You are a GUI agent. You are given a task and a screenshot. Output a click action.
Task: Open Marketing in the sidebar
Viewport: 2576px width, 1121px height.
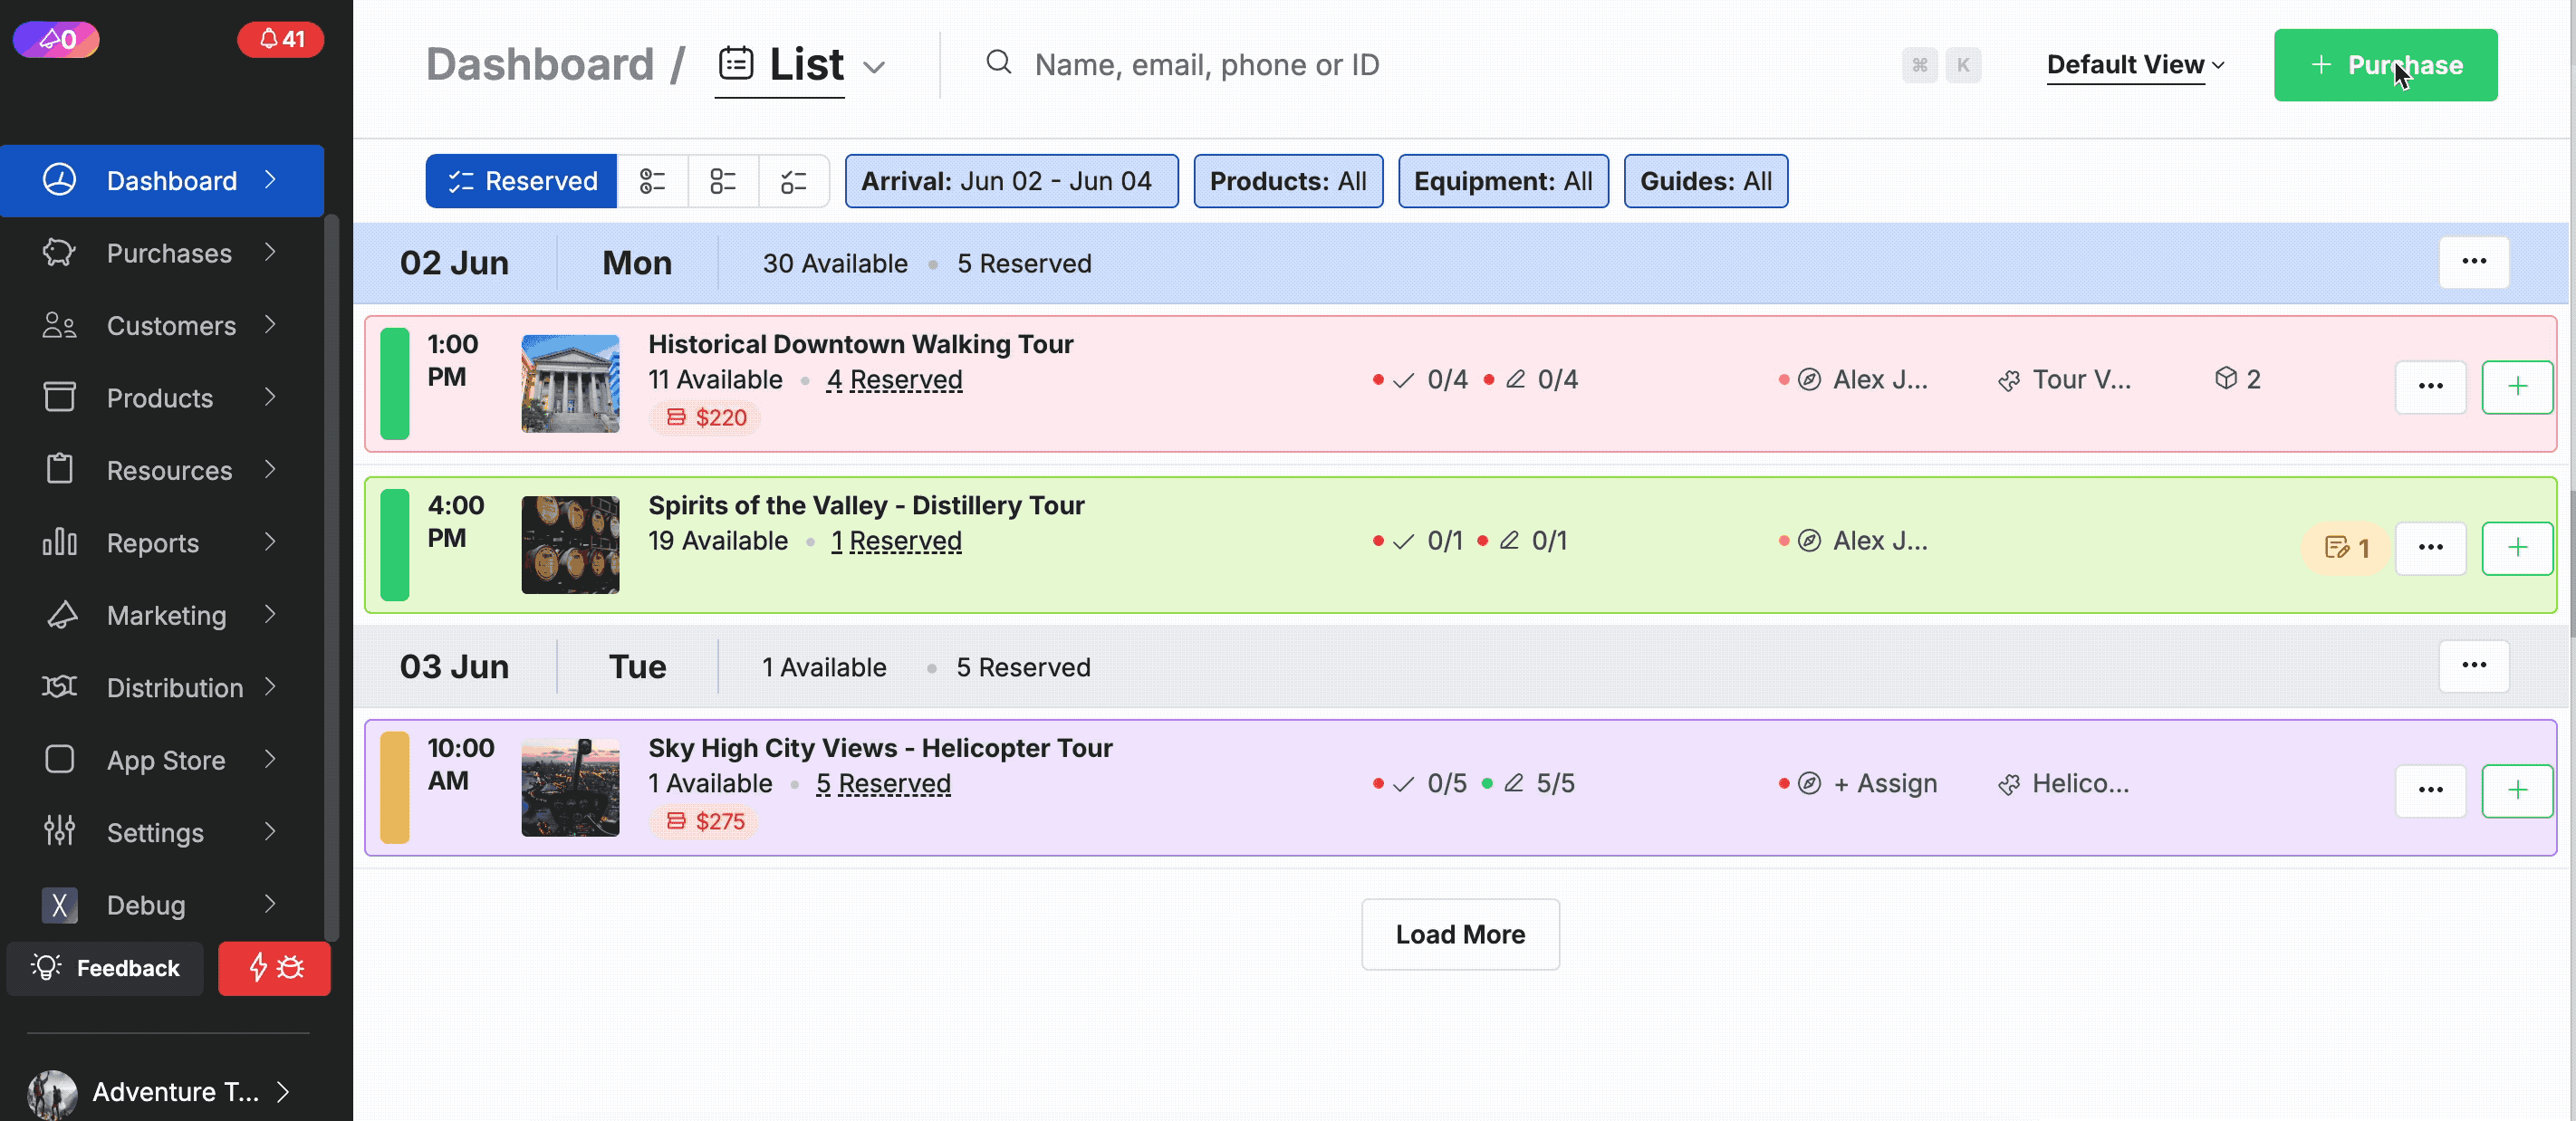(162, 615)
